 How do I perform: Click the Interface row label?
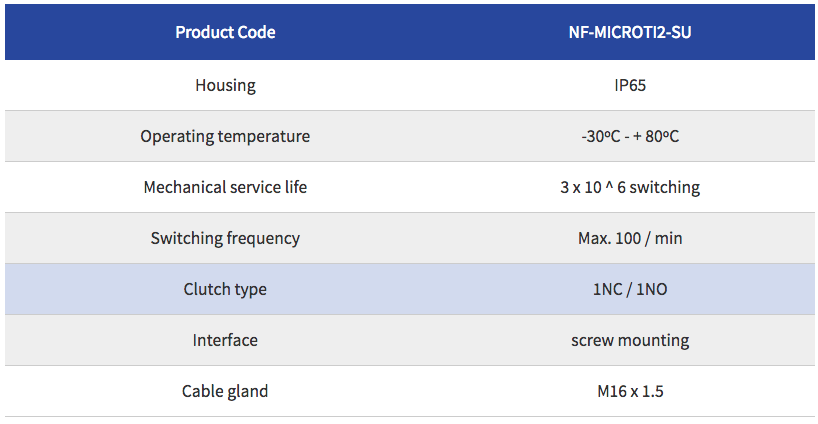tap(225, 341)
